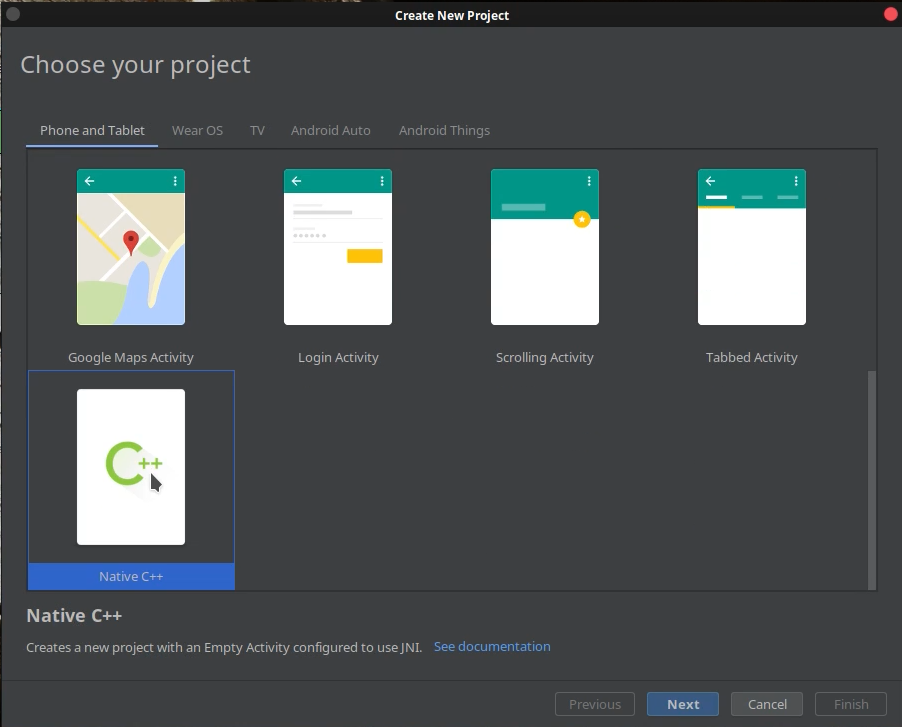Open the TV templates tab
902x727 pixels.
tap(257, 130)
